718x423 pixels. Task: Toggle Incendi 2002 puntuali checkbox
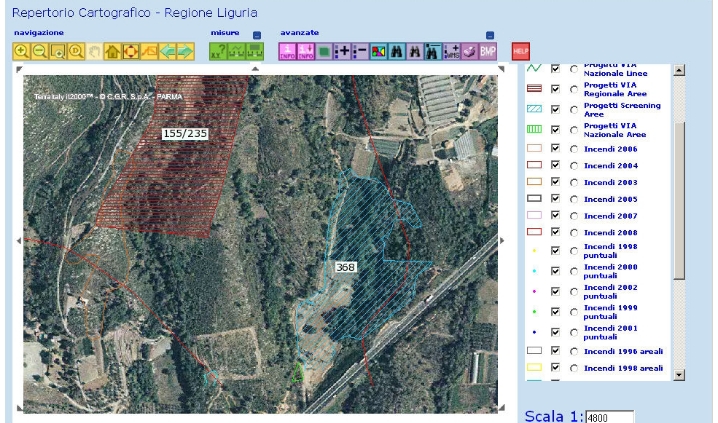pyautogui.click(x=555, y=292)
